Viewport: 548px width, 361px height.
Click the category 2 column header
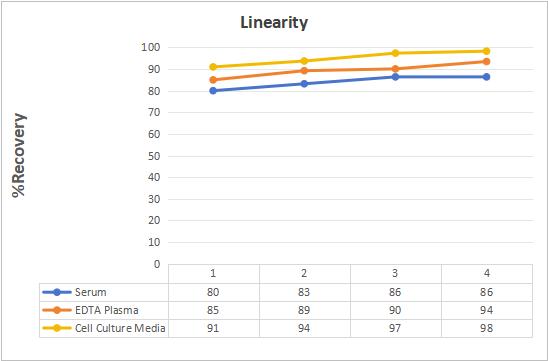point(304,273)
